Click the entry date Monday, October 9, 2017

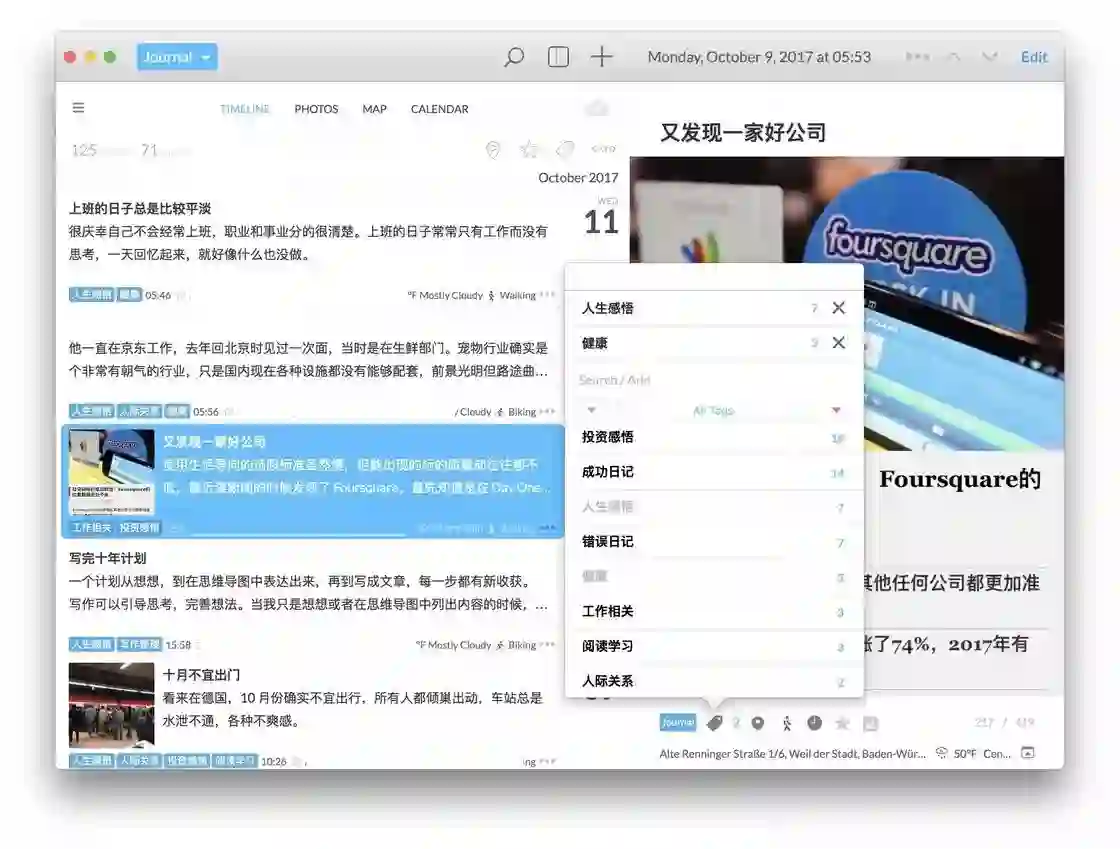(x=759, y=57)
